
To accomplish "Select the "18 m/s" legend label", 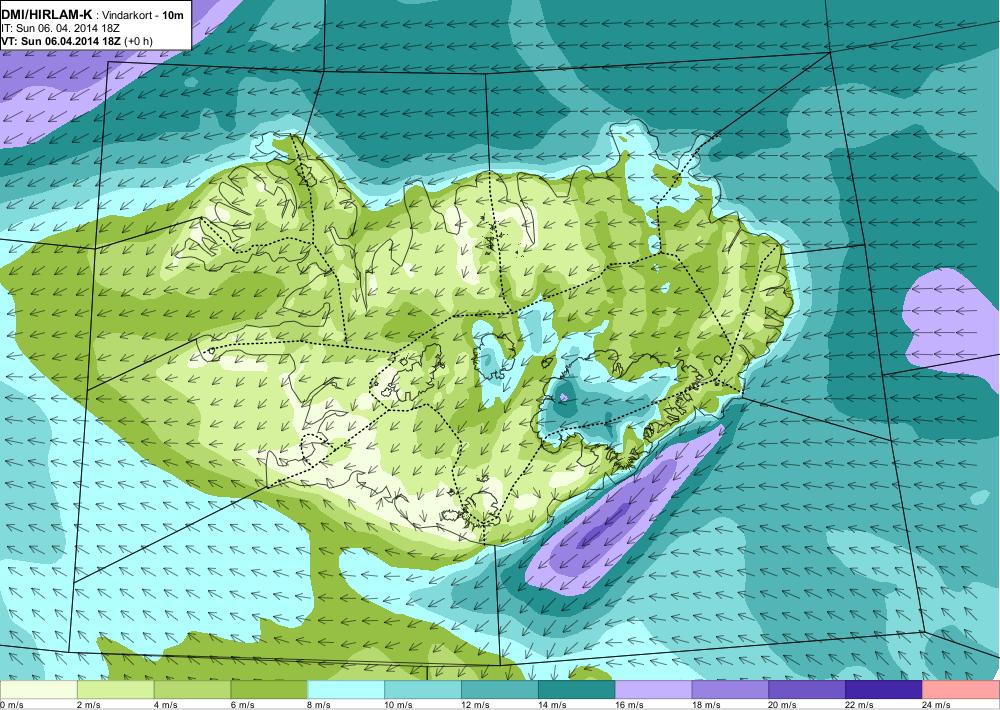I will pyautogui.click(x=706, y=705).
